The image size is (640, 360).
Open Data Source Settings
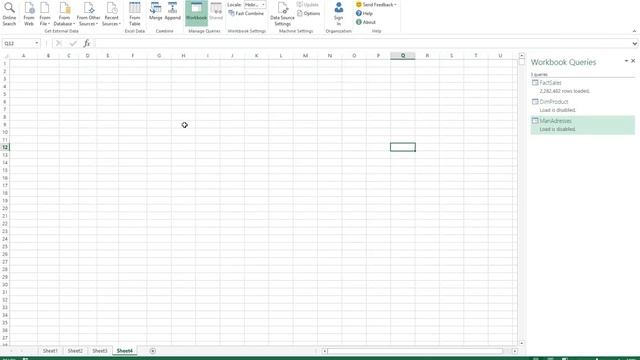coord(282,14)
